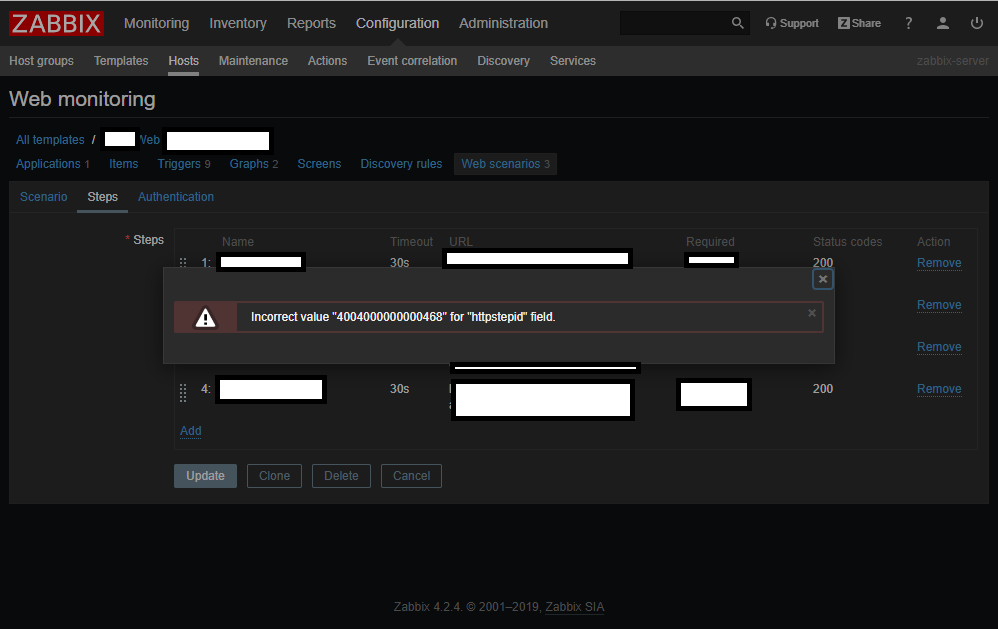Focus the global search field

click(675, 23)
